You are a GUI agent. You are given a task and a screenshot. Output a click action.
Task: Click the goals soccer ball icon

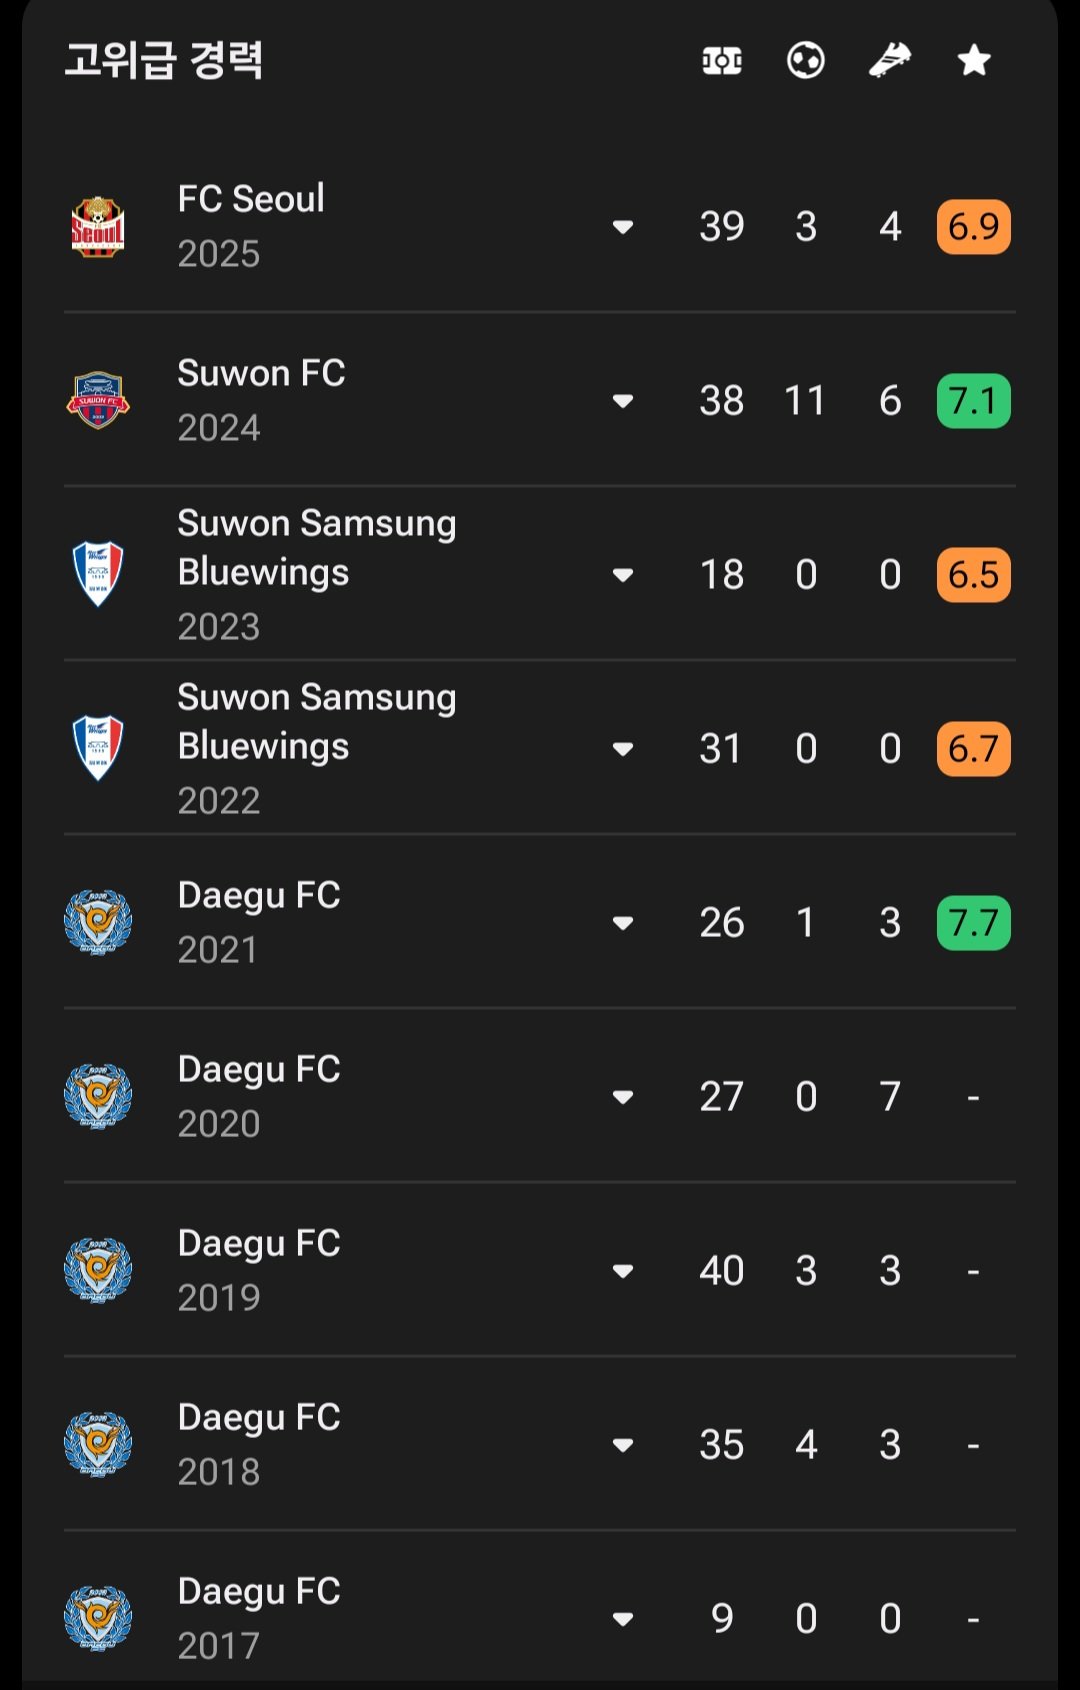click(x=806, y=61)
